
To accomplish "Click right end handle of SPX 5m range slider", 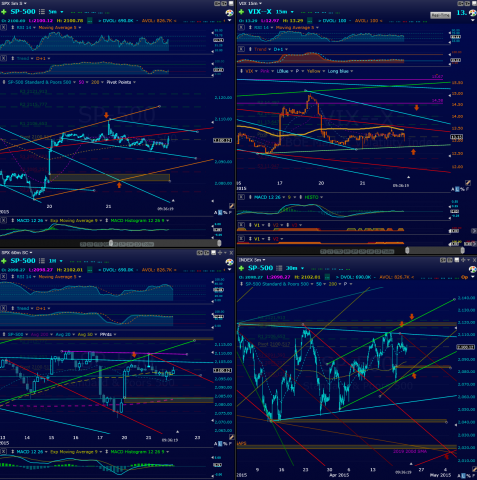I will [219, 244].
